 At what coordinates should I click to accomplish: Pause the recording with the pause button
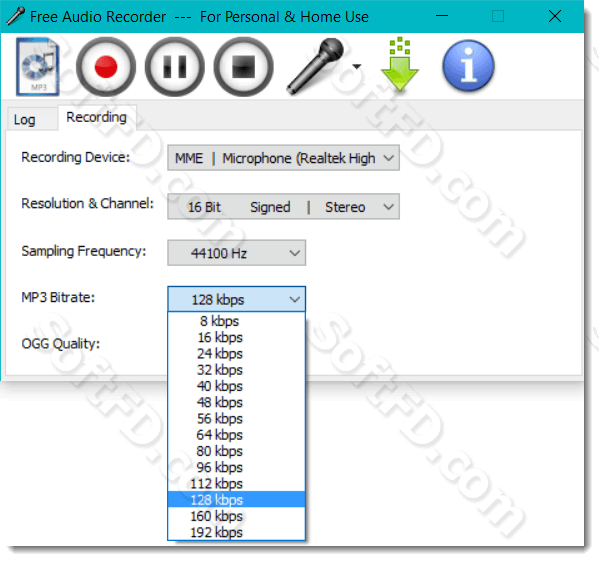coord(175,66)
